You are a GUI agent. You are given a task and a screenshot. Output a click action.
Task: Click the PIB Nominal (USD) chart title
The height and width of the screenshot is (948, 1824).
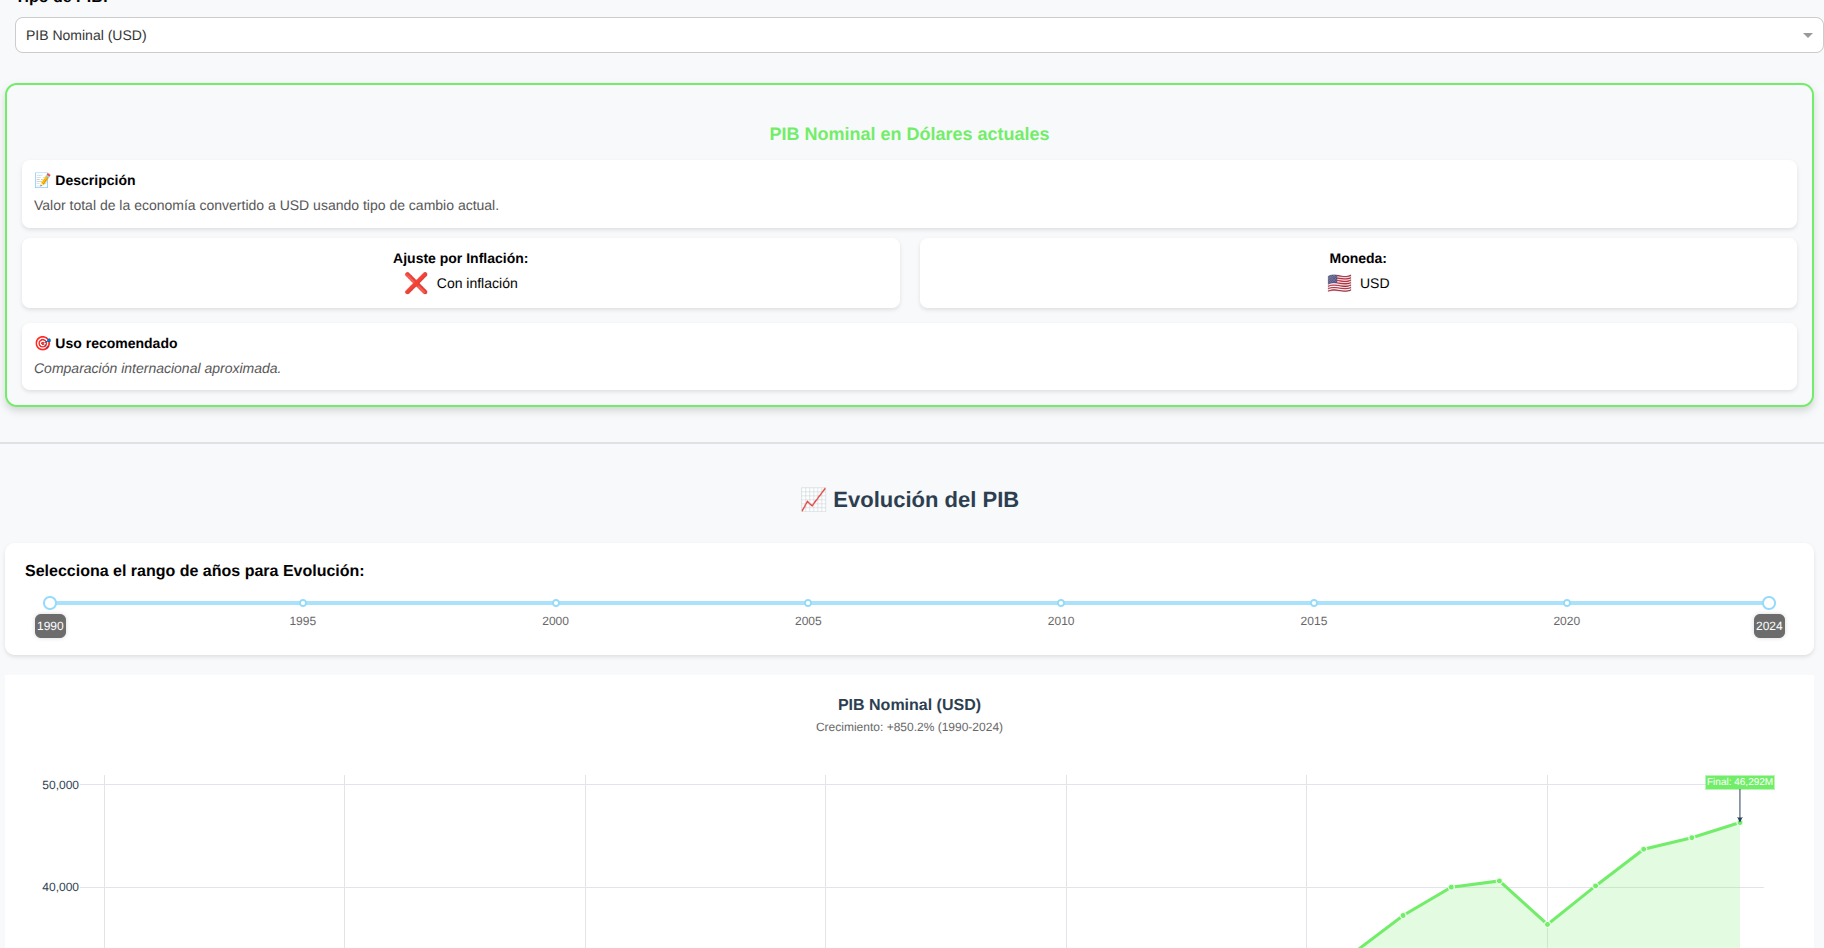point(909,705)
